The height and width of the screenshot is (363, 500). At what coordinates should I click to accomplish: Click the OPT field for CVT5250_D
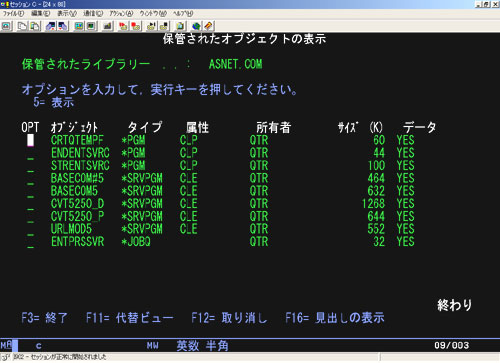[30, 204]
